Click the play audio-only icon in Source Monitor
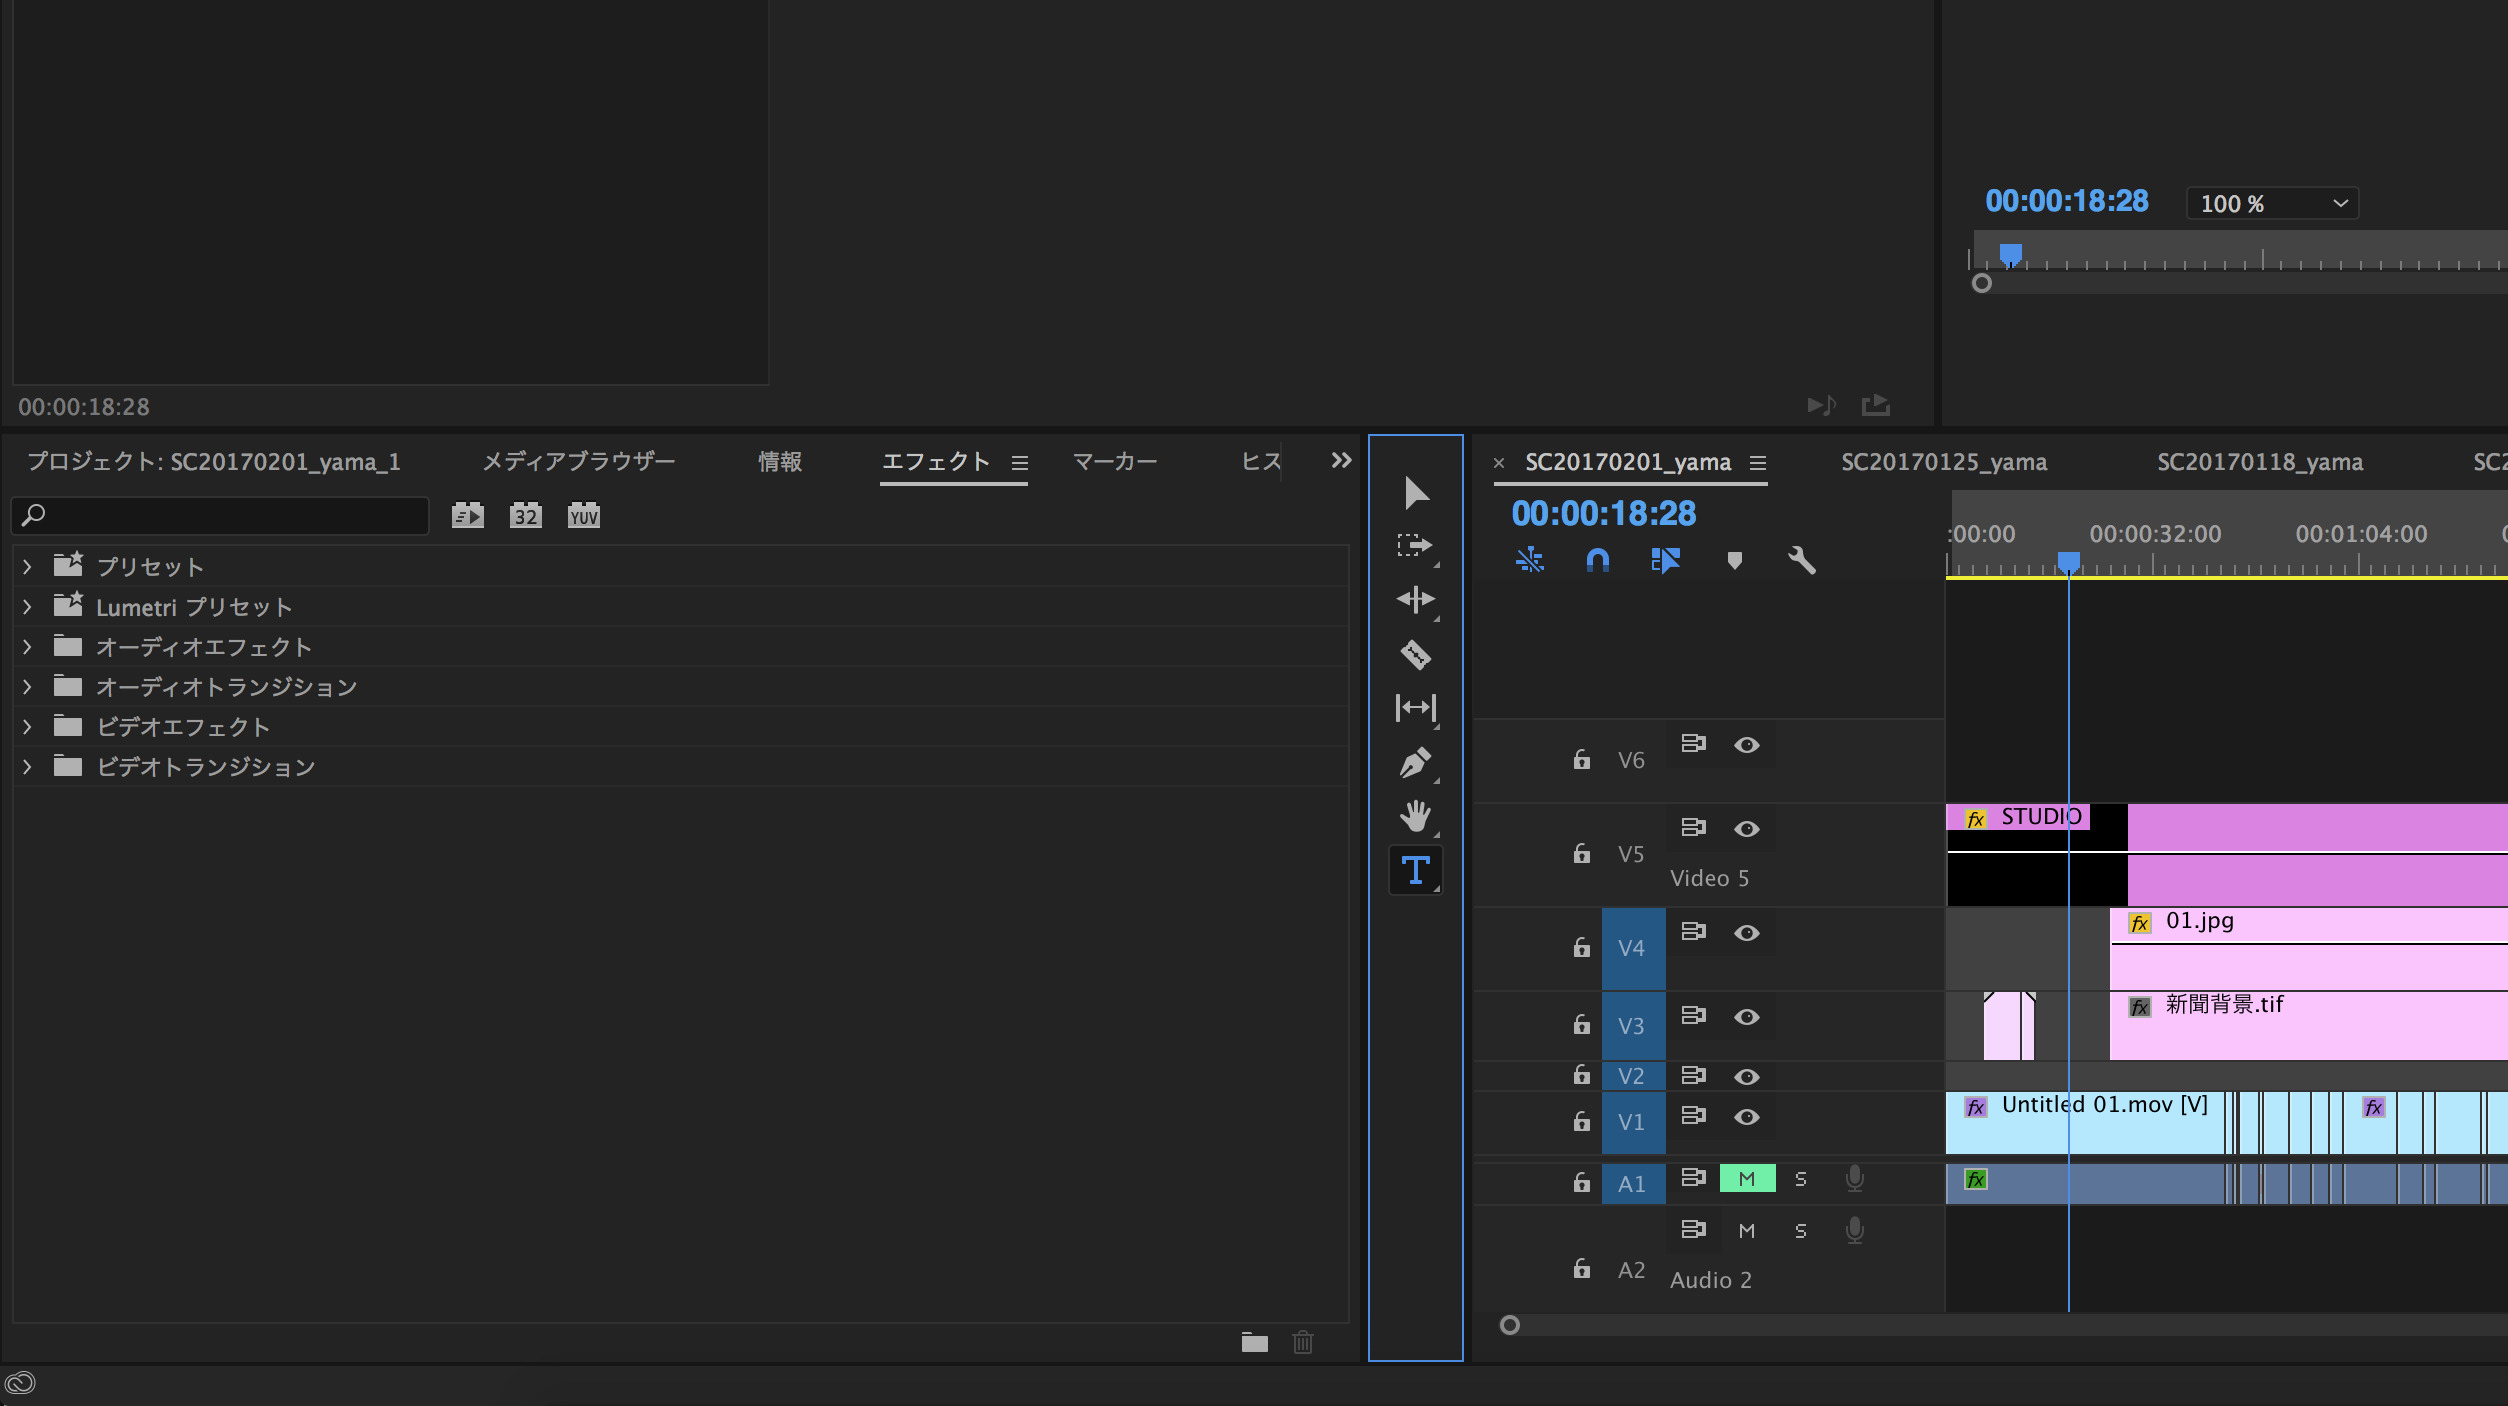Image resolution: width=2508 pixels, height=1406 pixels. [1821, 405]
